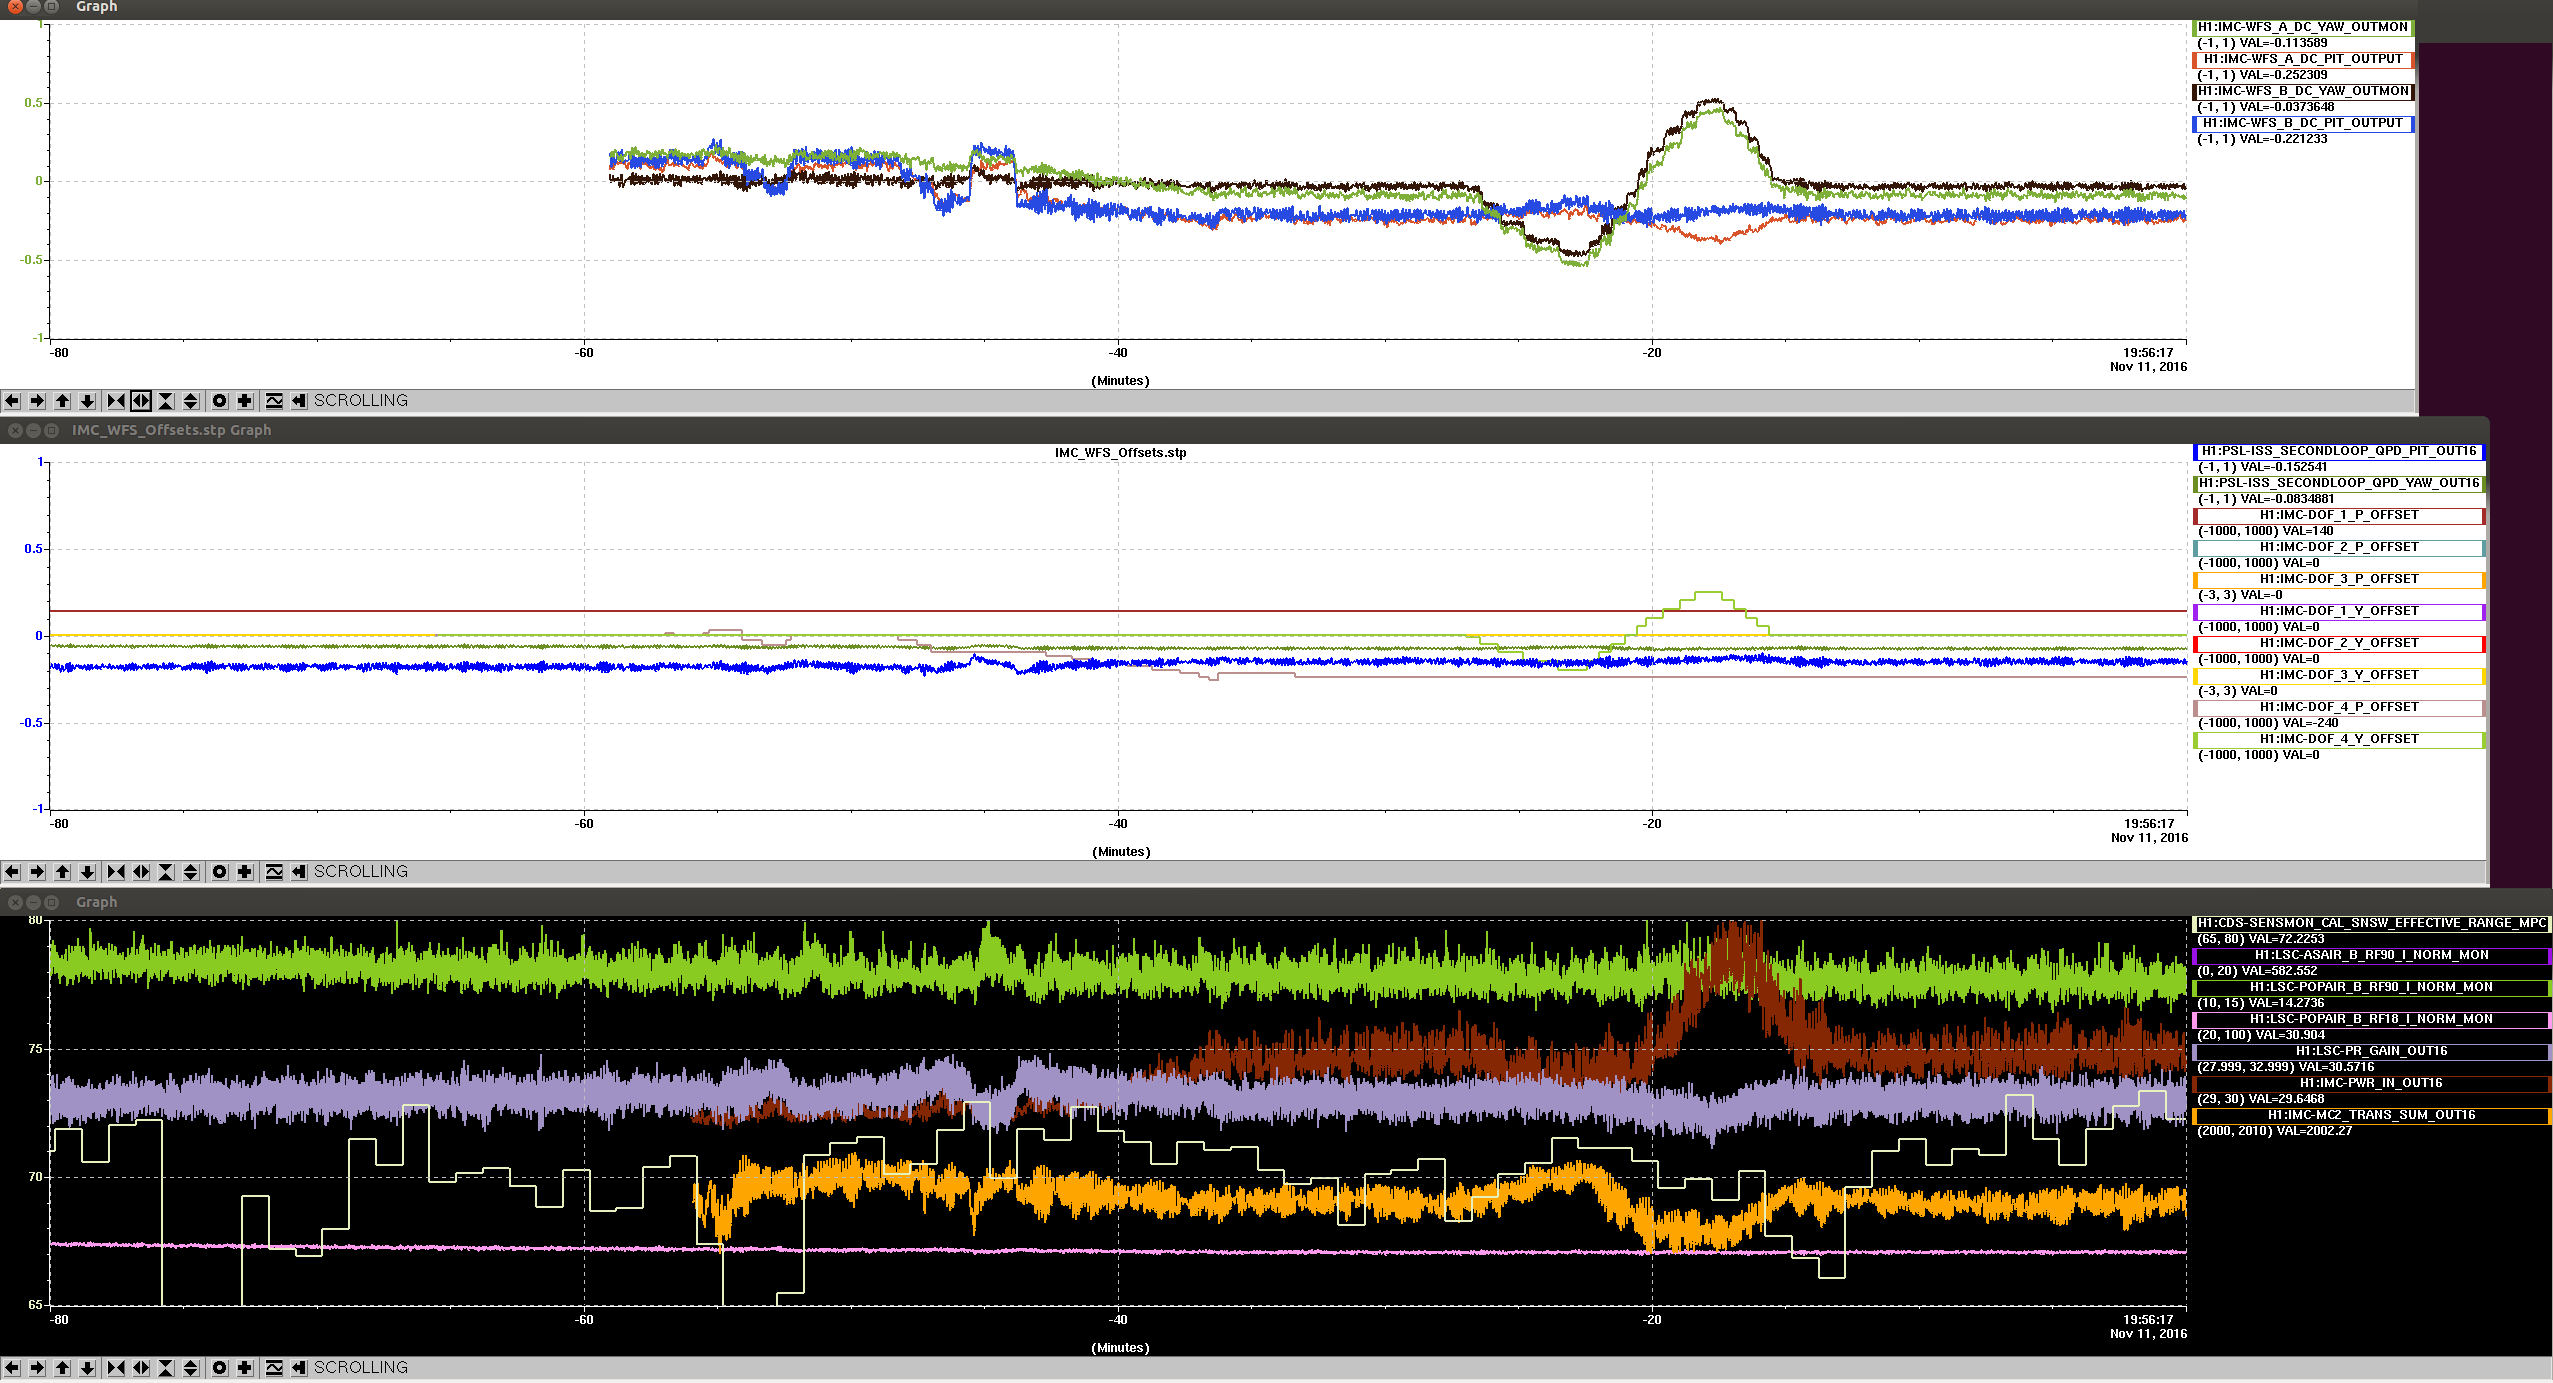The height and width of the screenshot is (1383, 2553).
Task: Pan down in bottom black graph toolbar
Action: point(87,1368)
